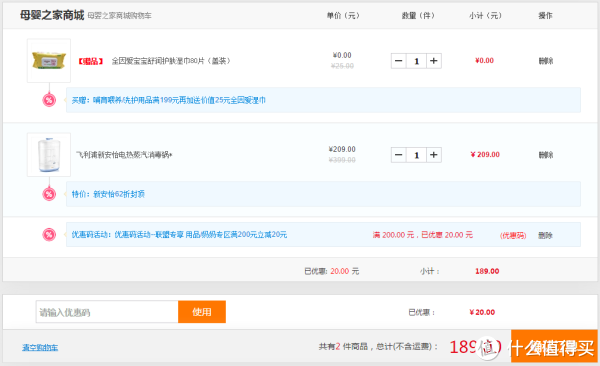Click the ¥ 209.00 subtotal of sterilizer
600x366 pixels.
(485, 155)
